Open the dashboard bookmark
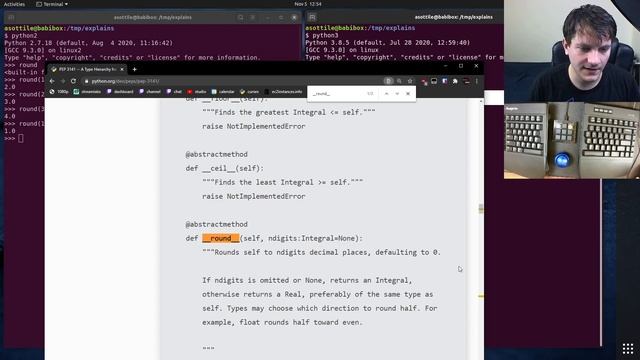This screenshot has width=640, height=360. [120, 92]
